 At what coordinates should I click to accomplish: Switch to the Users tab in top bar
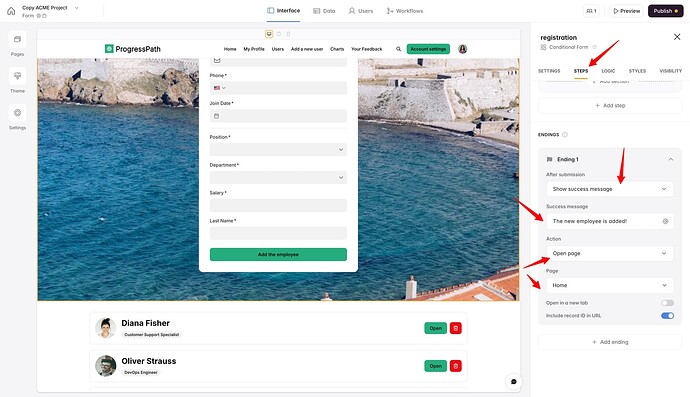pos(361,11)
